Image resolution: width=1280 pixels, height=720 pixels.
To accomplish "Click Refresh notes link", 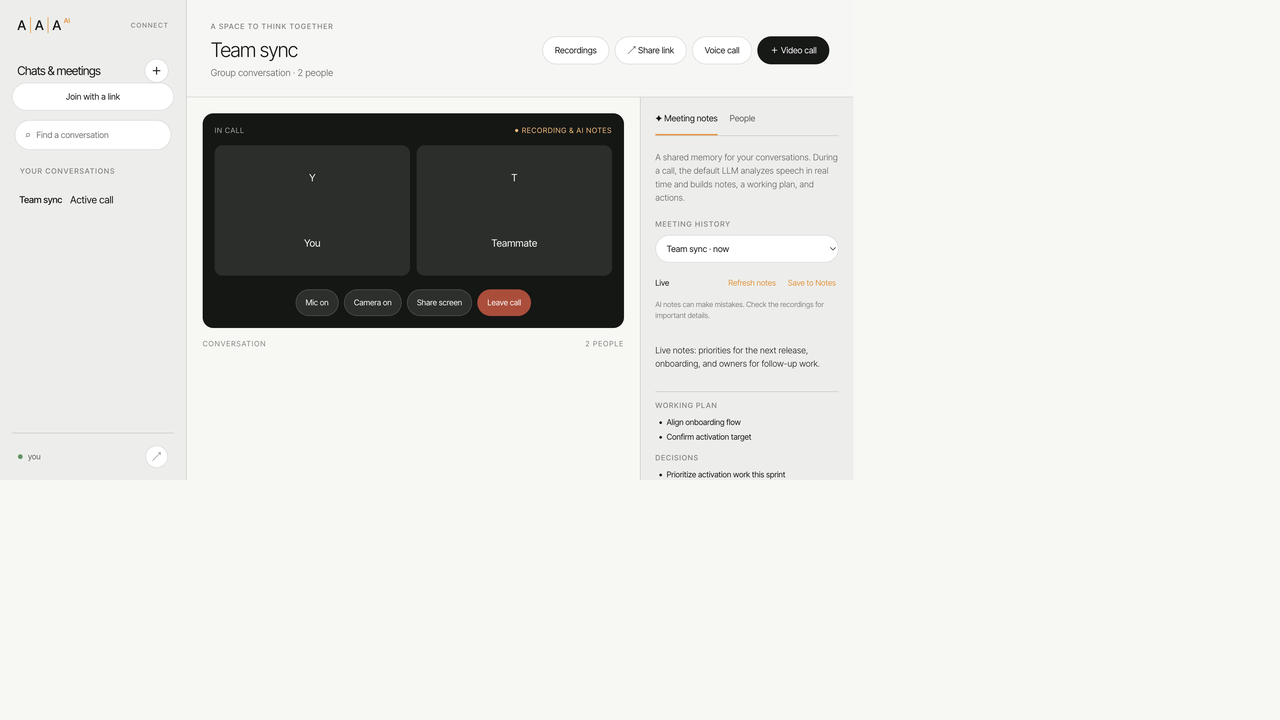I will click(x=752, y=283).
